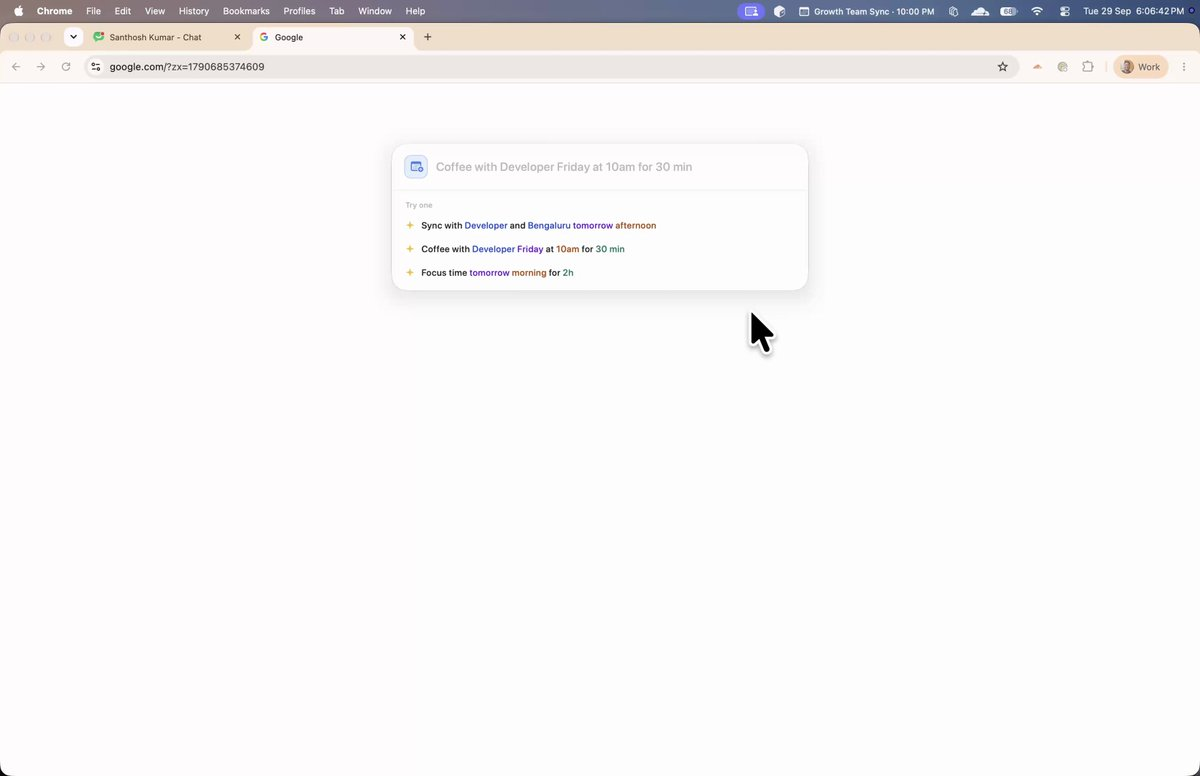1200x776 pixels.
Task: Close the Santhosh Kumar - Chat tab
Action: coord(237,37)
